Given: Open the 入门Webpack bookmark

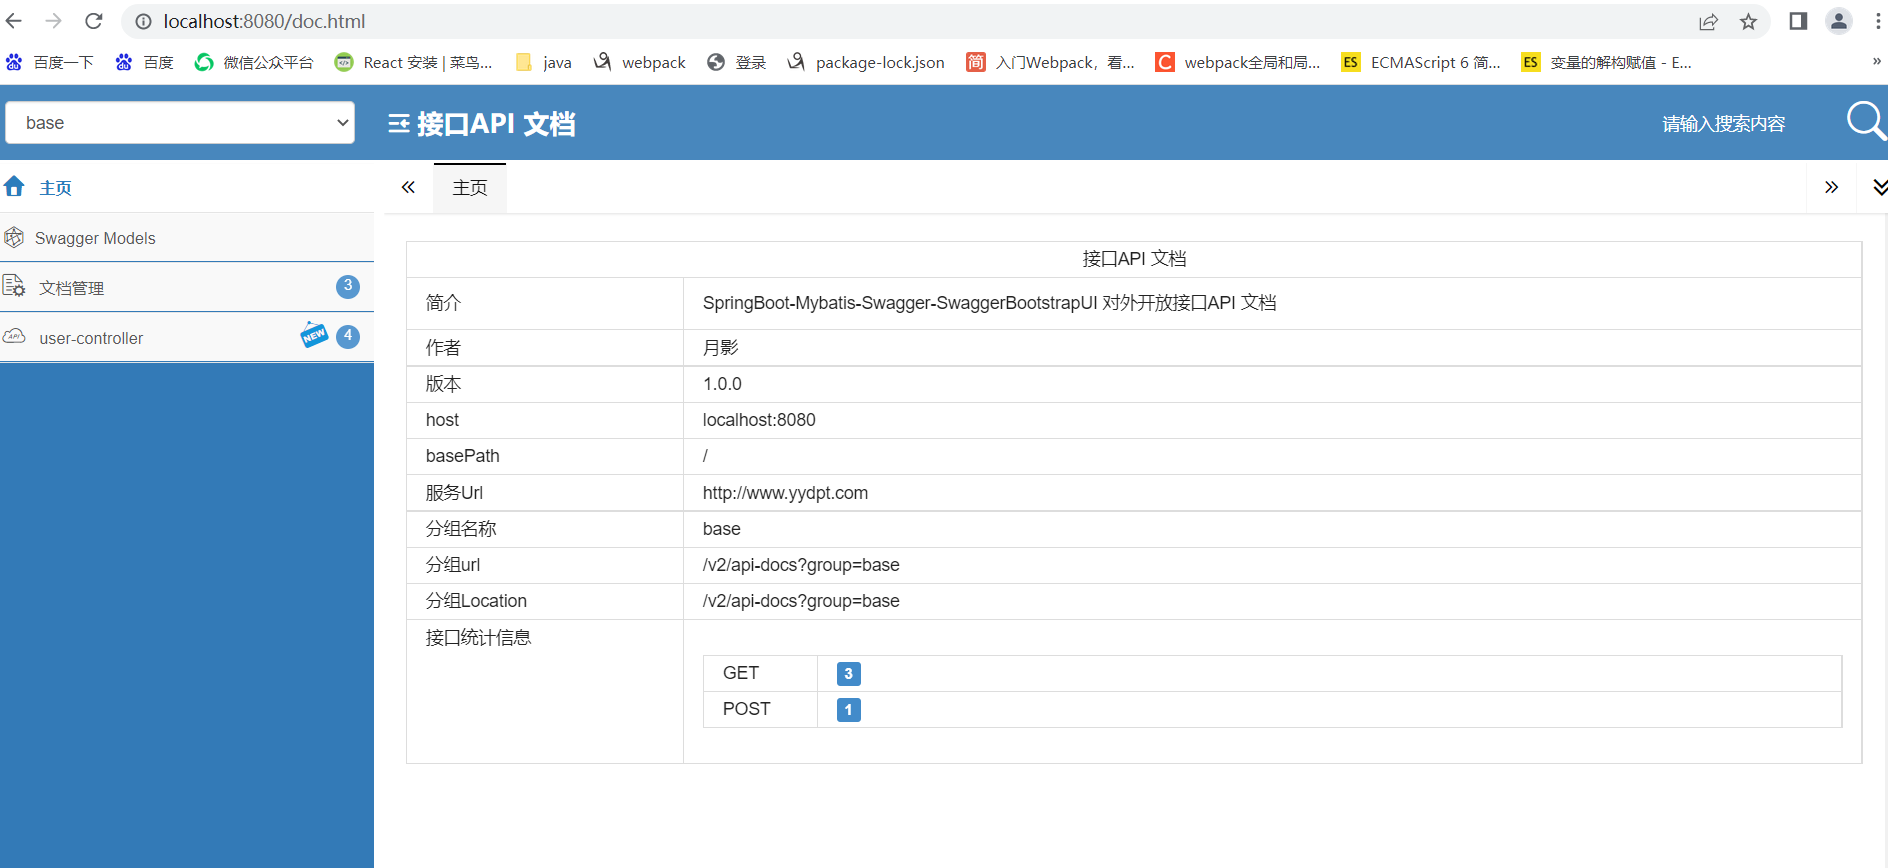Looking at the screenshot, I should (x=1051, y=62).
